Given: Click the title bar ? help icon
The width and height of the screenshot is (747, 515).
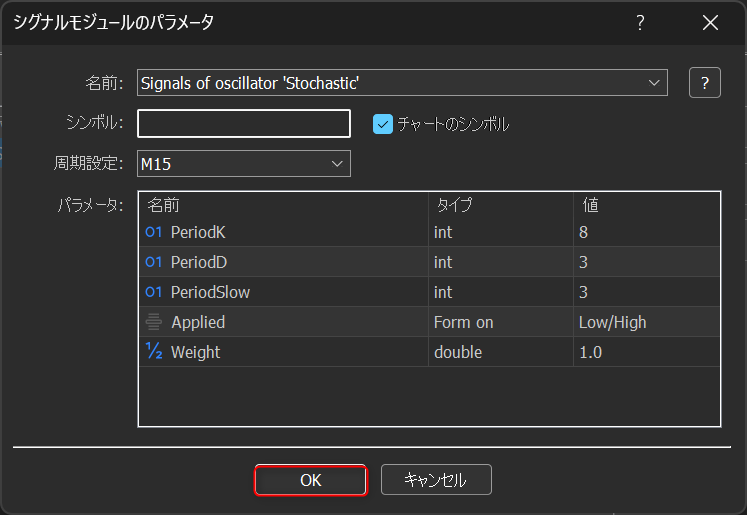Looking at the screenshot, I should (x=640, y=22).
